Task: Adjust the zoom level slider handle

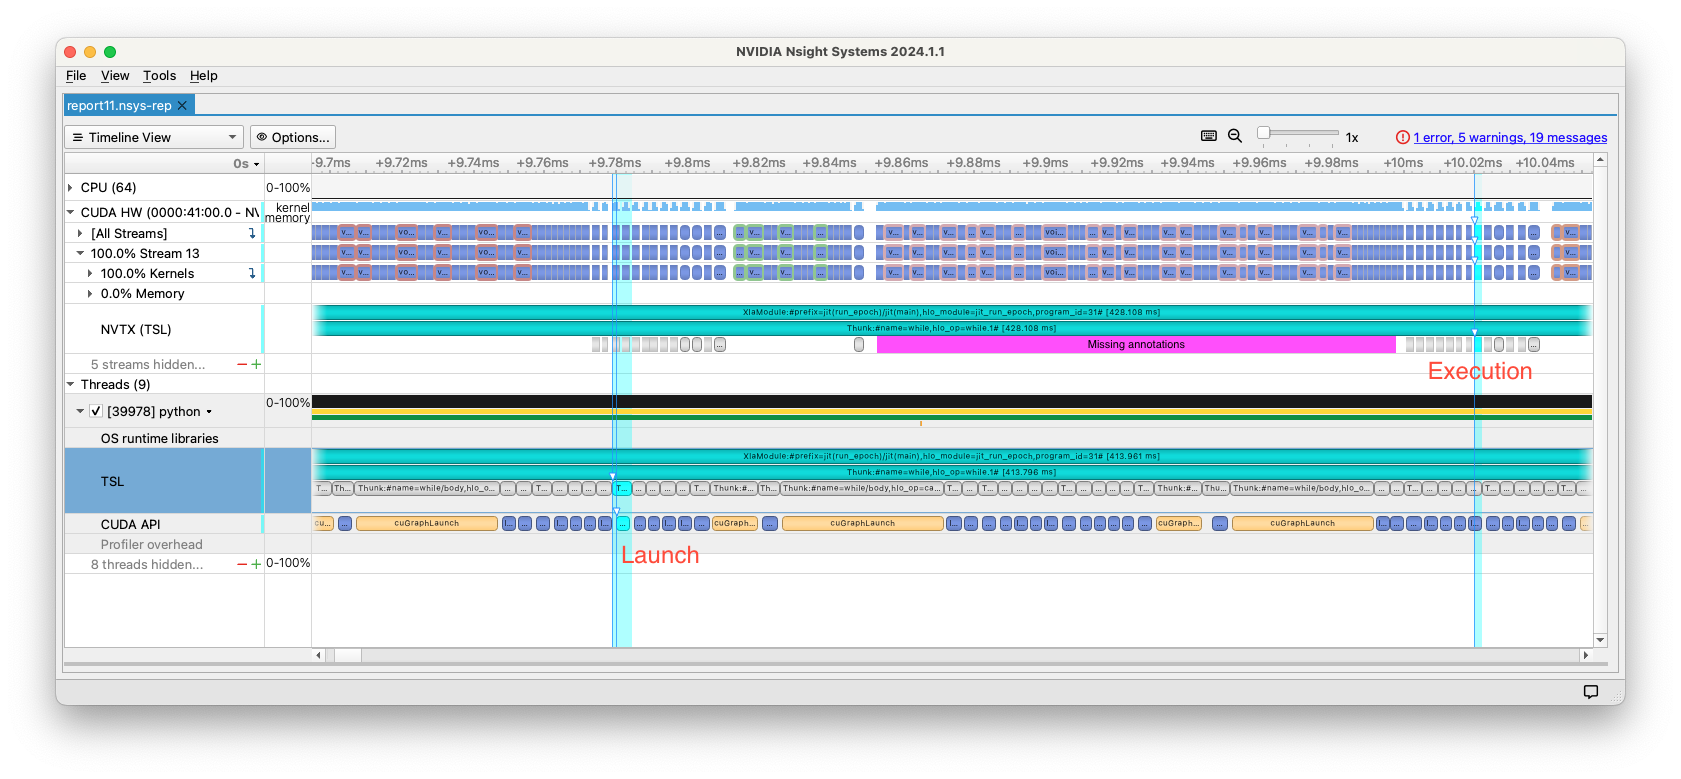Action: (1264, 133)
